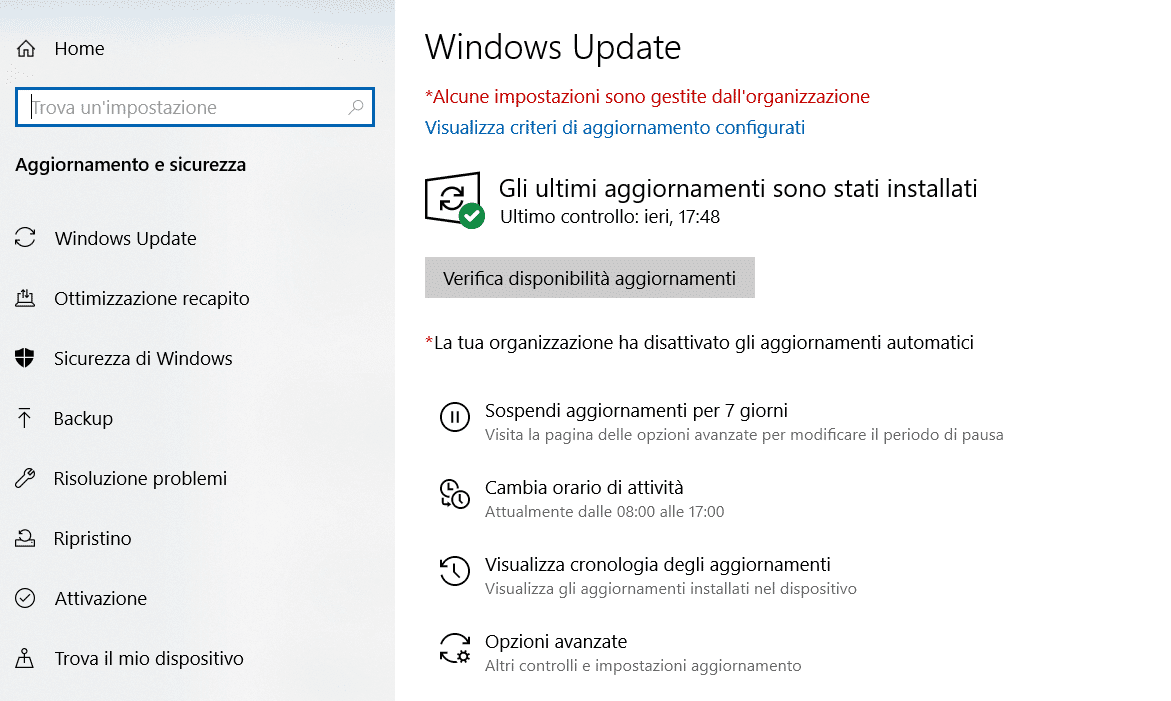
Task: Click the search magnifier icon
Action: tap(356, 108)
